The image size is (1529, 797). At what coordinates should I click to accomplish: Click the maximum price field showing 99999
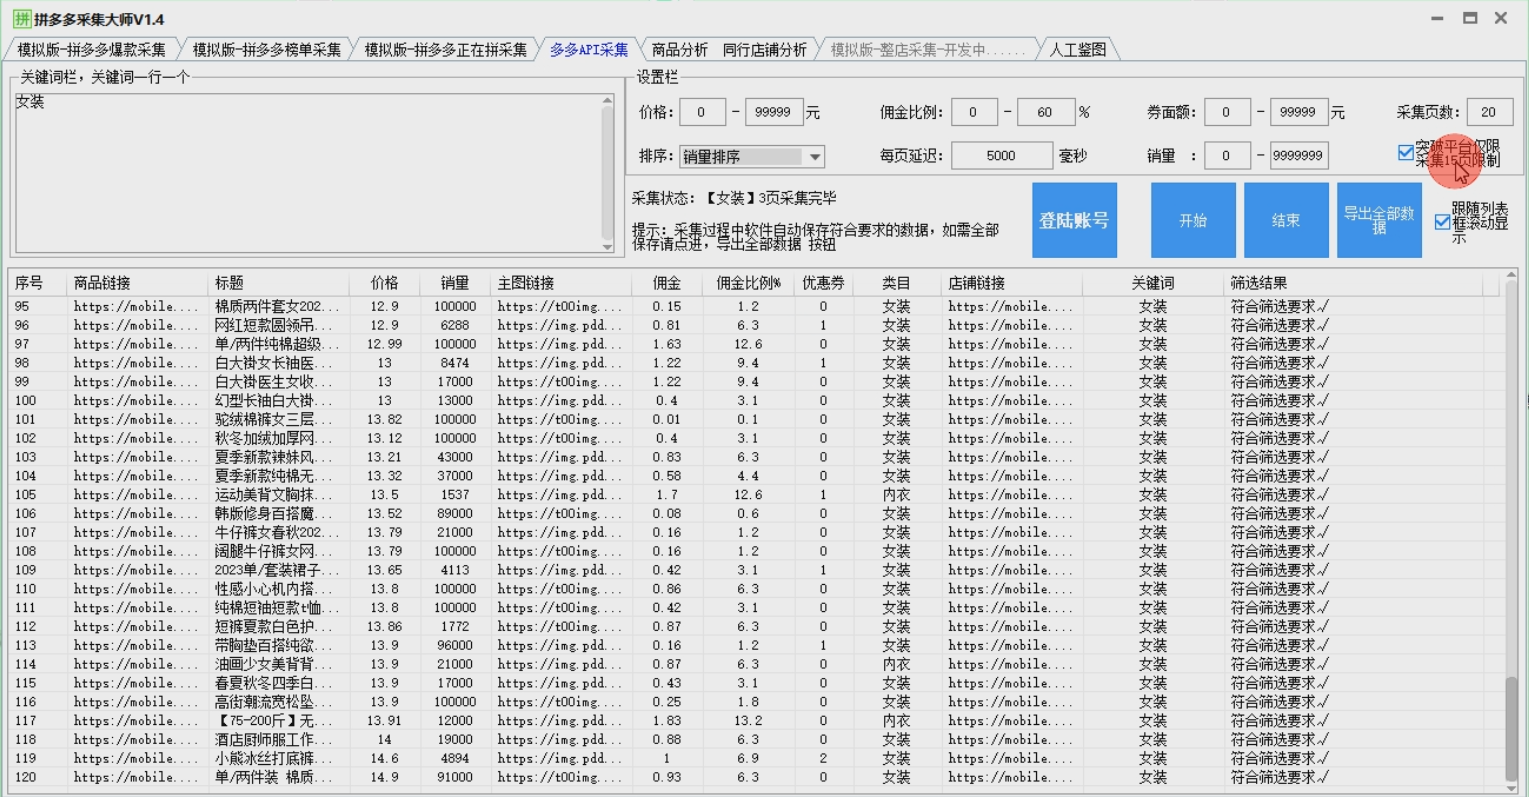(x=773, y=112)
